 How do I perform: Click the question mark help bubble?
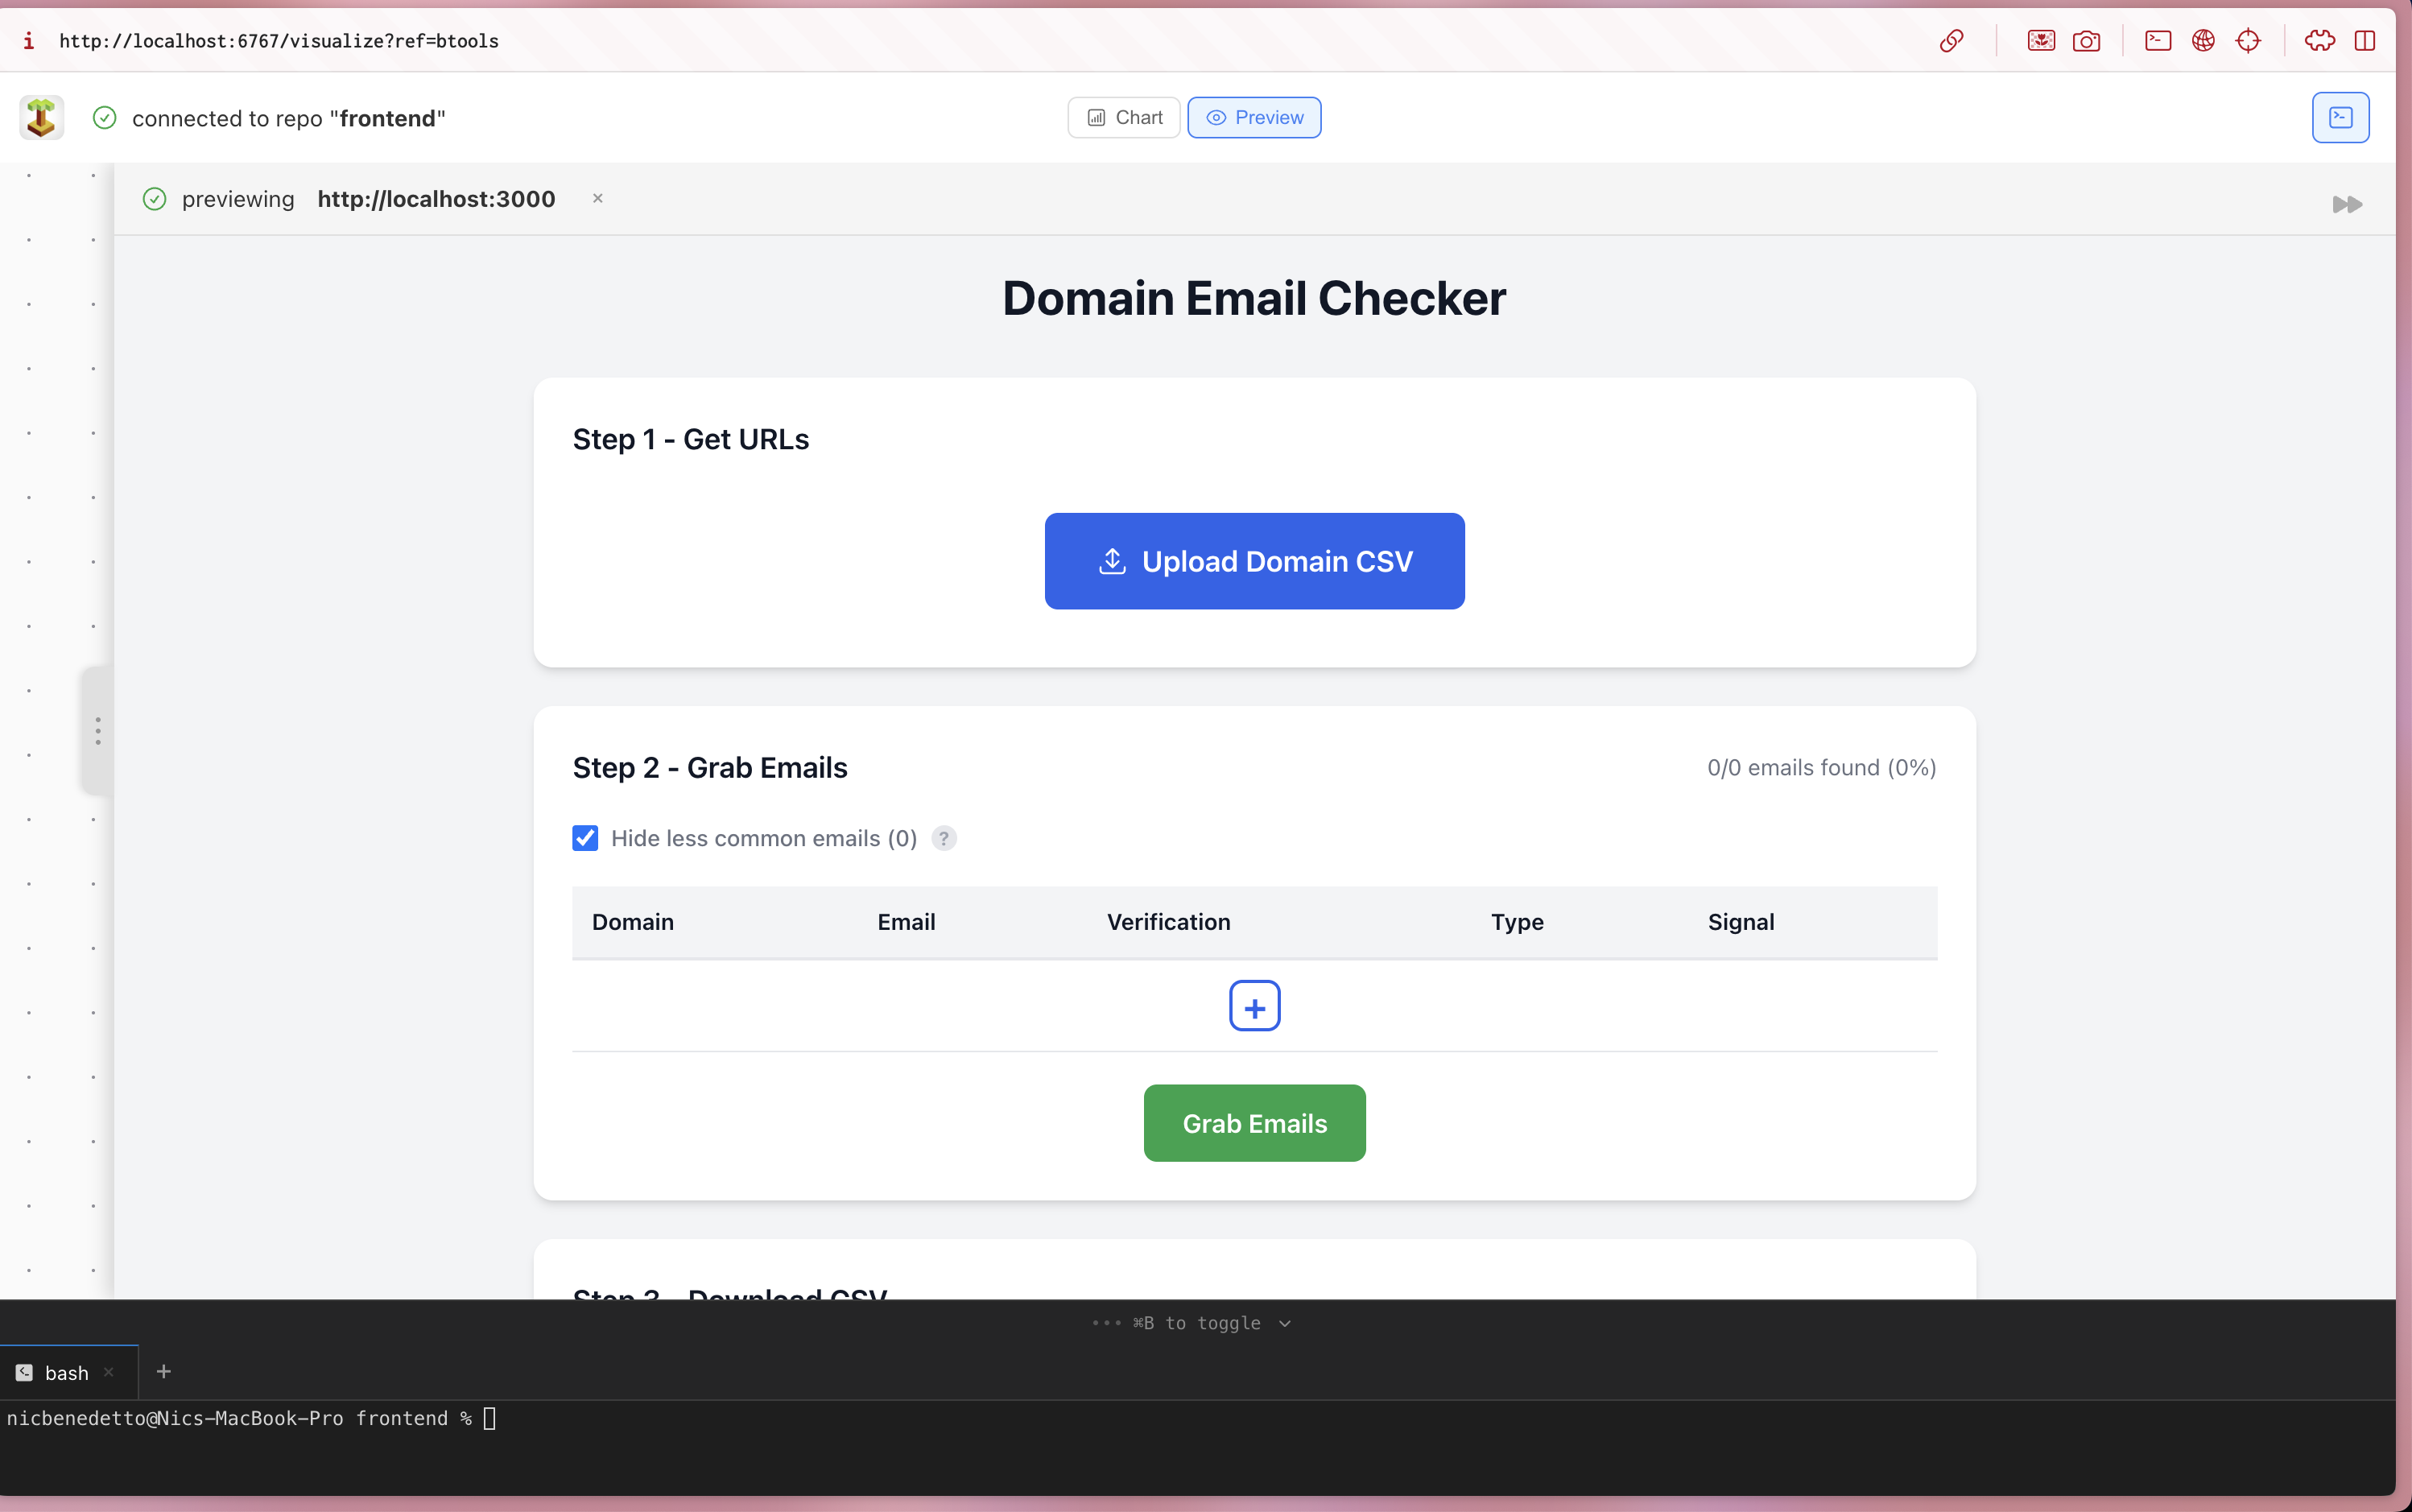point(944,838)
